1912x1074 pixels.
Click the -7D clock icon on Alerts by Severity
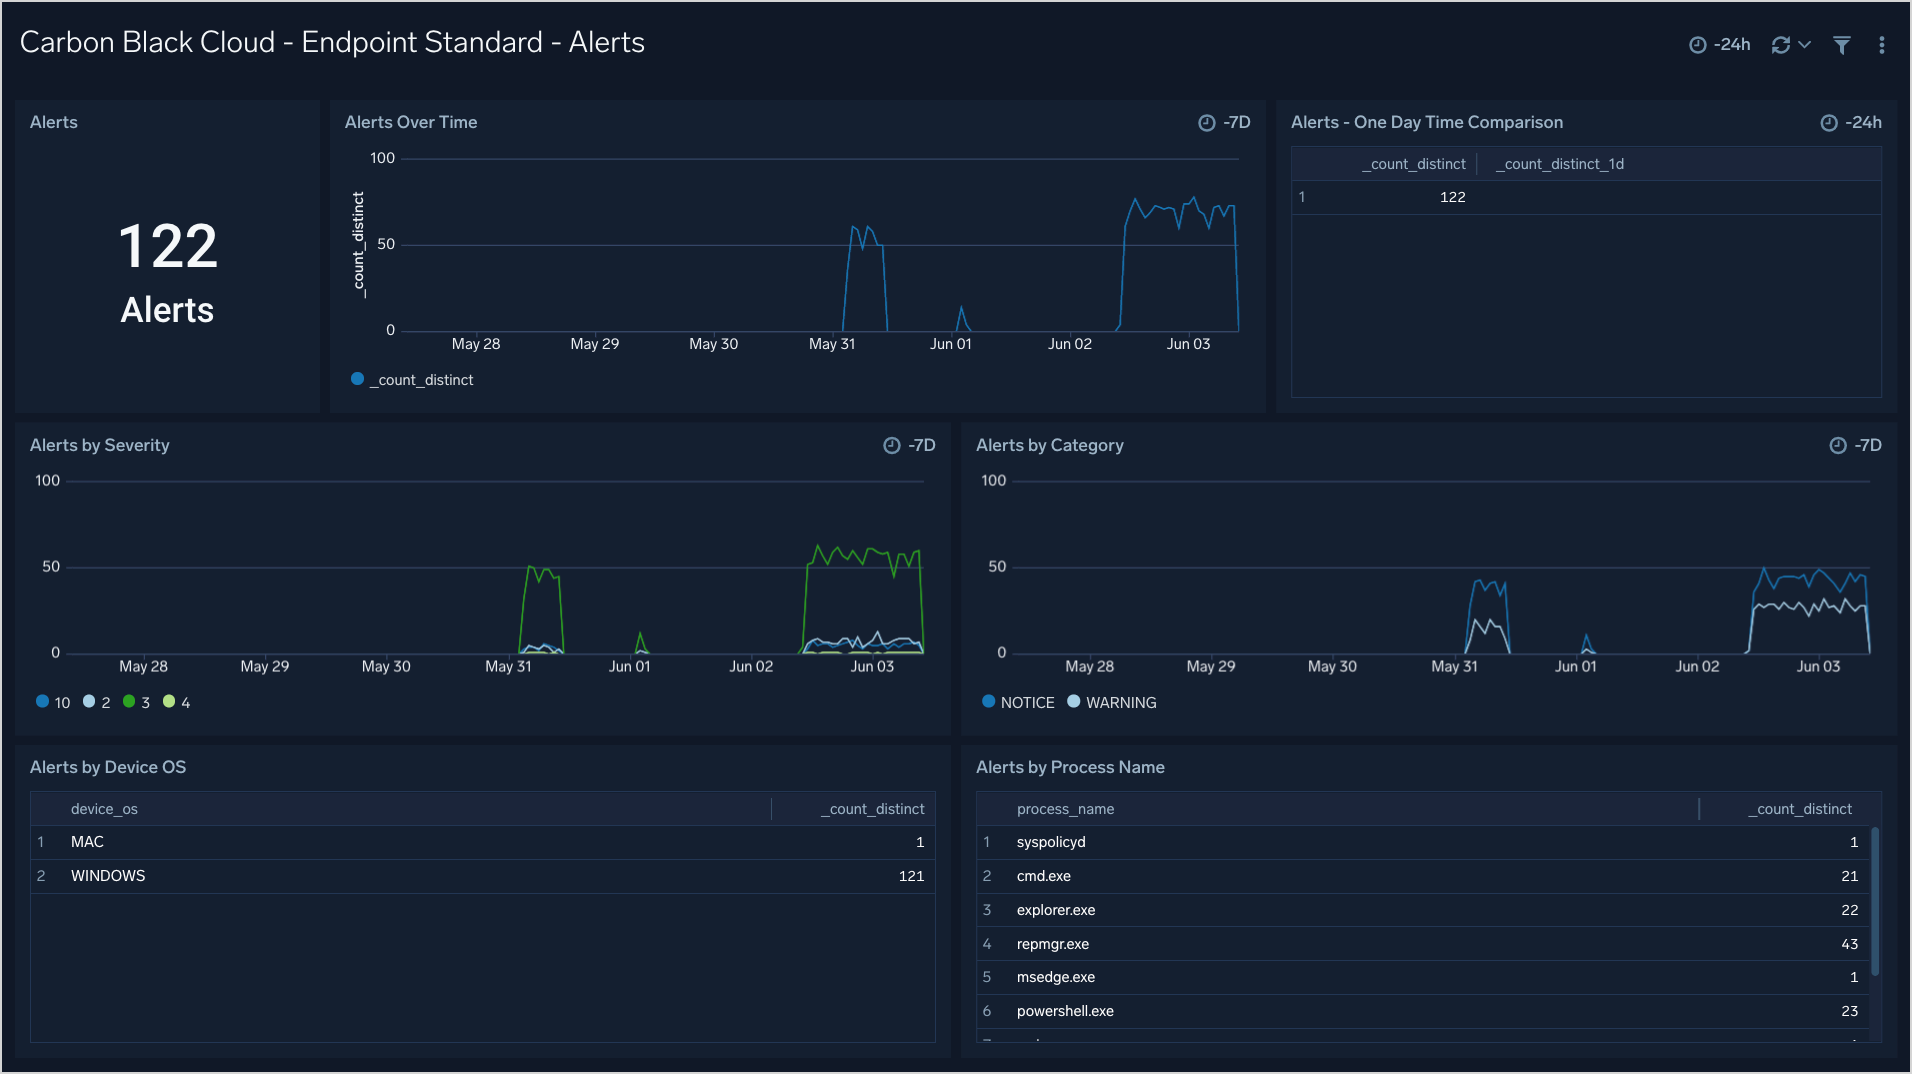click(891, 445)
